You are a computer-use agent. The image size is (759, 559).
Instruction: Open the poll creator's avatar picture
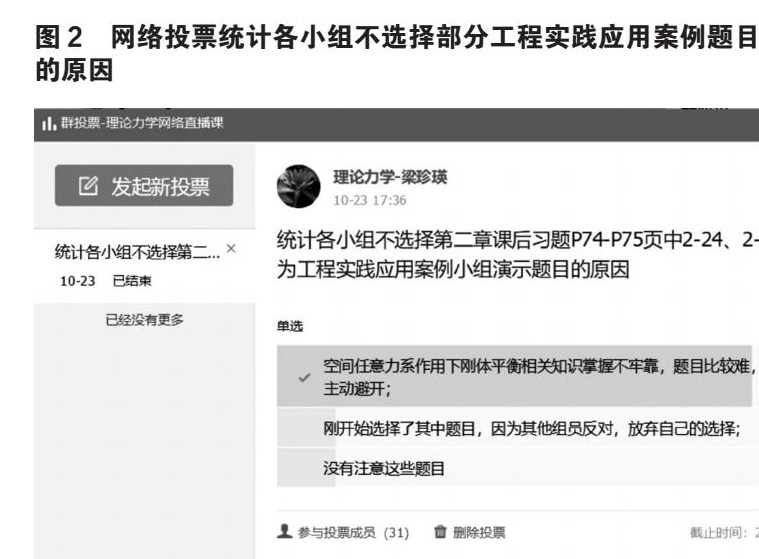tap(298, 186)
